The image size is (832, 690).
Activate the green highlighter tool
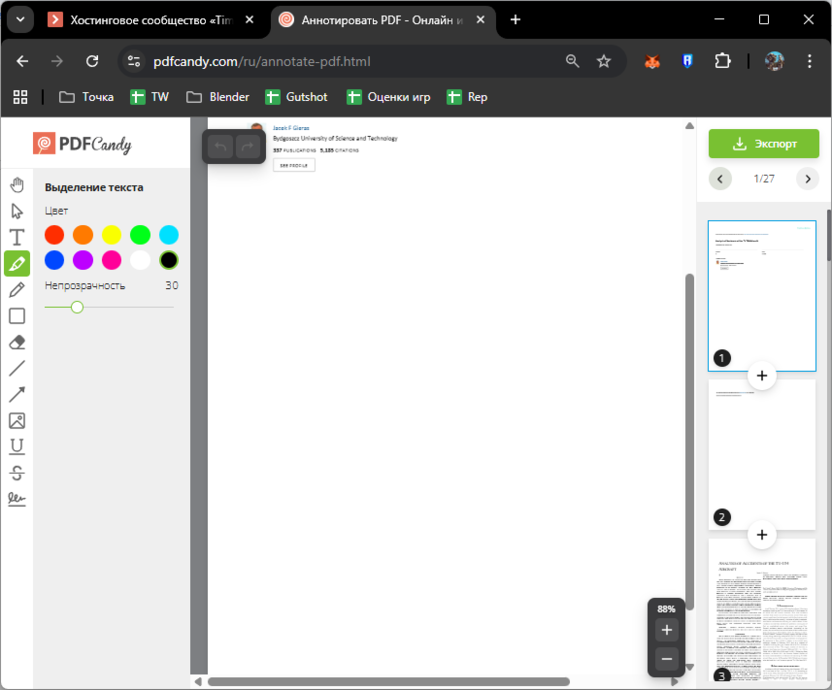click(17, 263)
